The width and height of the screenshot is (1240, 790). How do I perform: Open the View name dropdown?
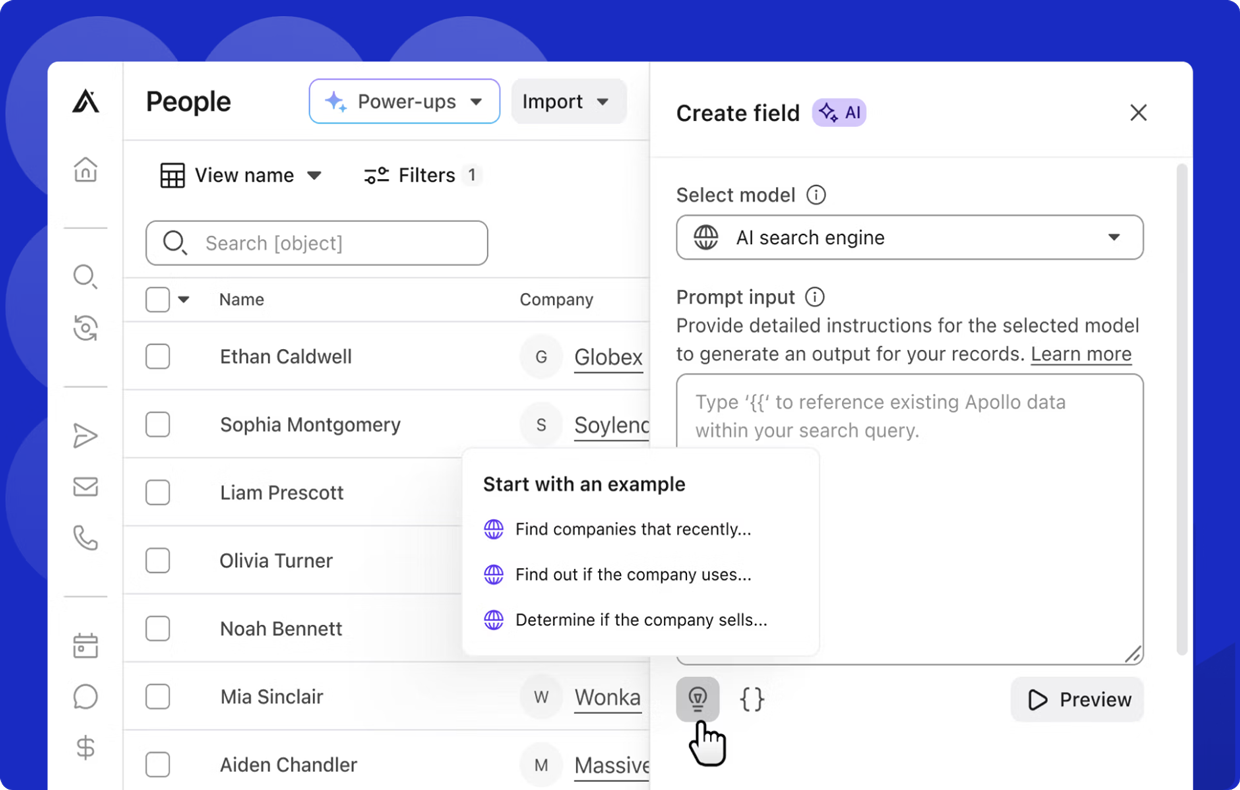241,176
